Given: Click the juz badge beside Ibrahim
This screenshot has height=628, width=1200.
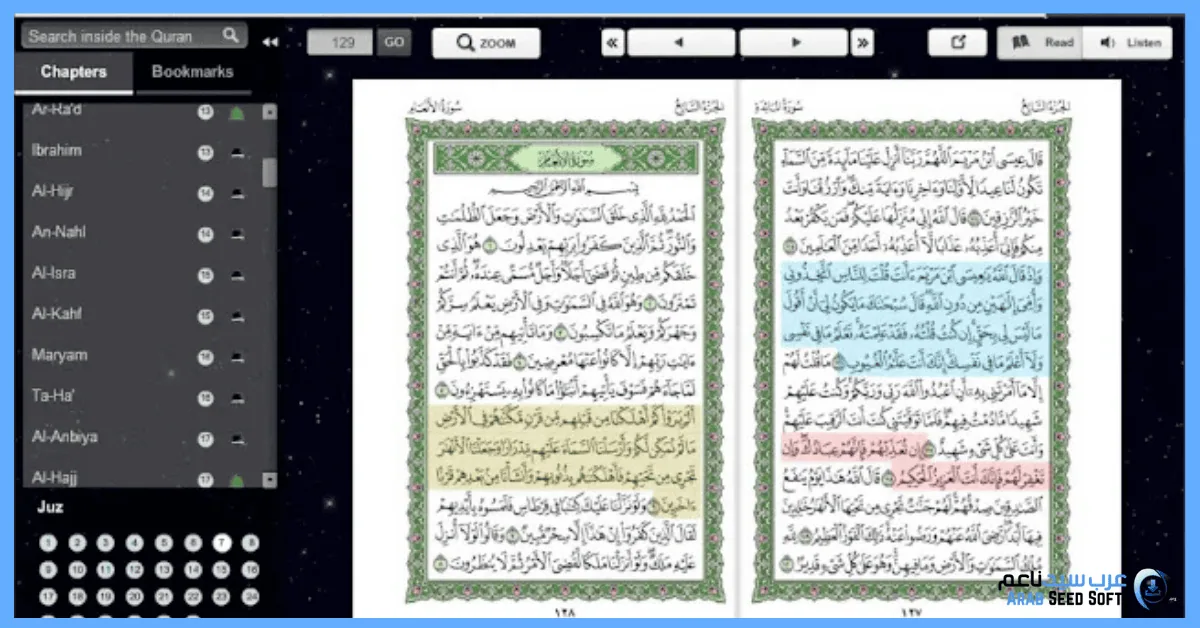Looking at the screenshot, I should pyautogui.click(x=206, y=153).
